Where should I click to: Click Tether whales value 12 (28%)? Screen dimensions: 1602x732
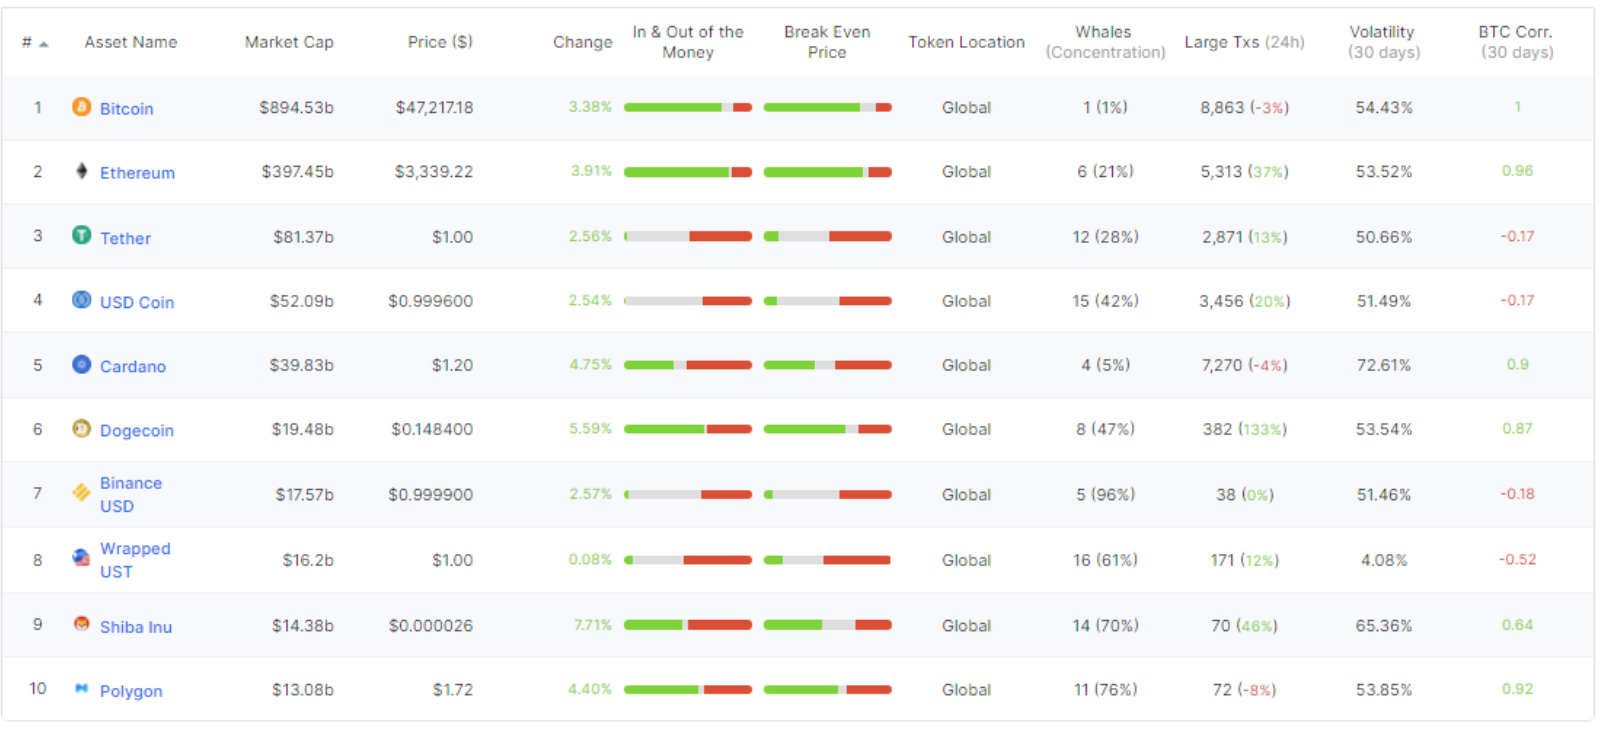(1105, 236)
